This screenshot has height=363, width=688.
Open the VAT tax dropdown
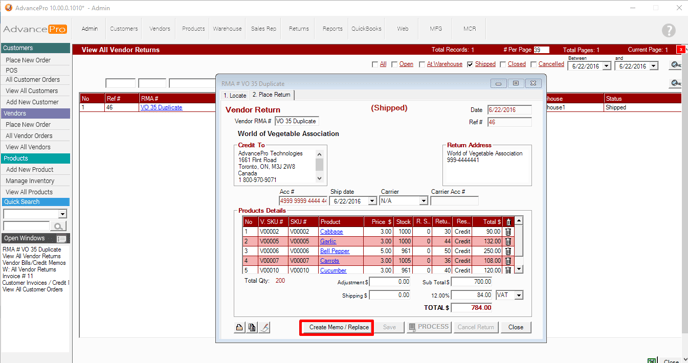tap(519, 295)
